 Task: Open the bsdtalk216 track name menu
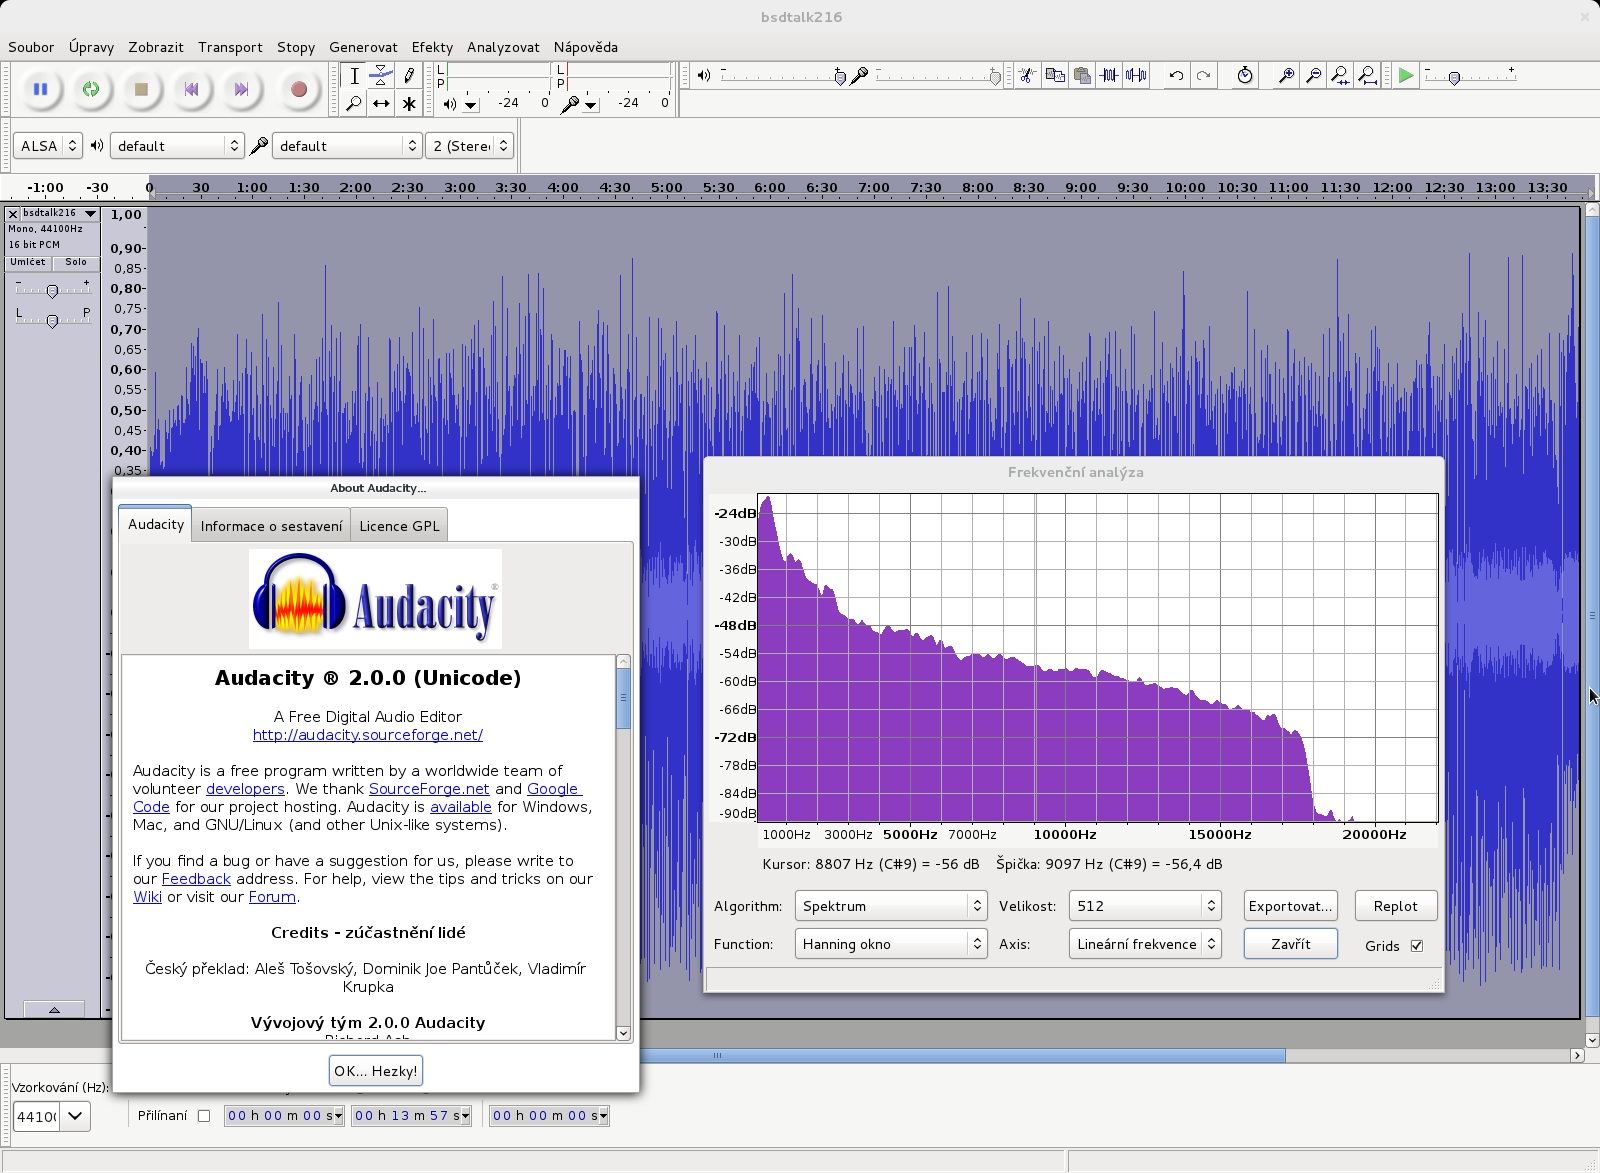[x=60, y=213]
